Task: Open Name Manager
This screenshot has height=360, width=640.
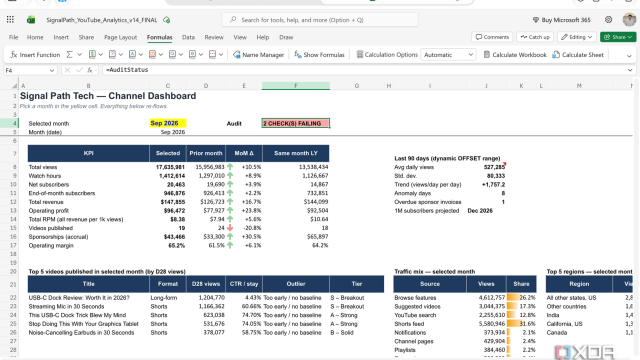Action: (258, 55)
